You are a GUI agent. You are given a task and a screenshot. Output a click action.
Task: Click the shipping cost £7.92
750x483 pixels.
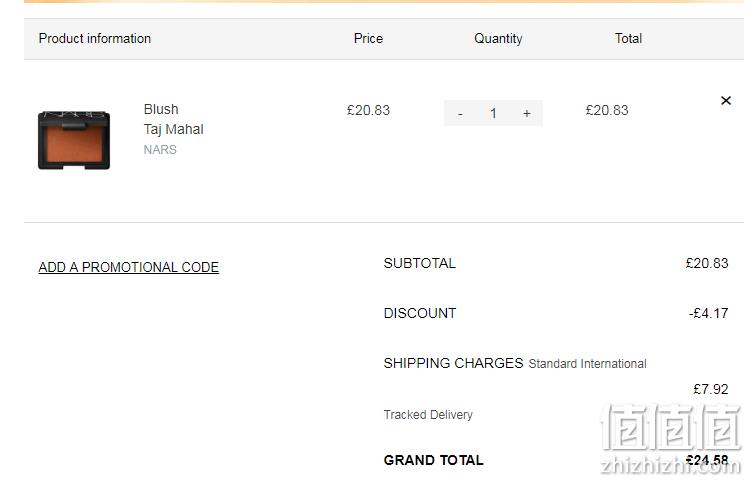711,389
